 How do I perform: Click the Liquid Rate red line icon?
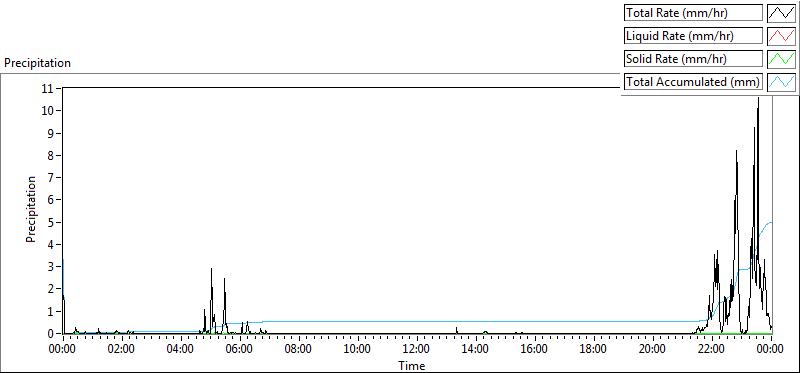(781, 36)
